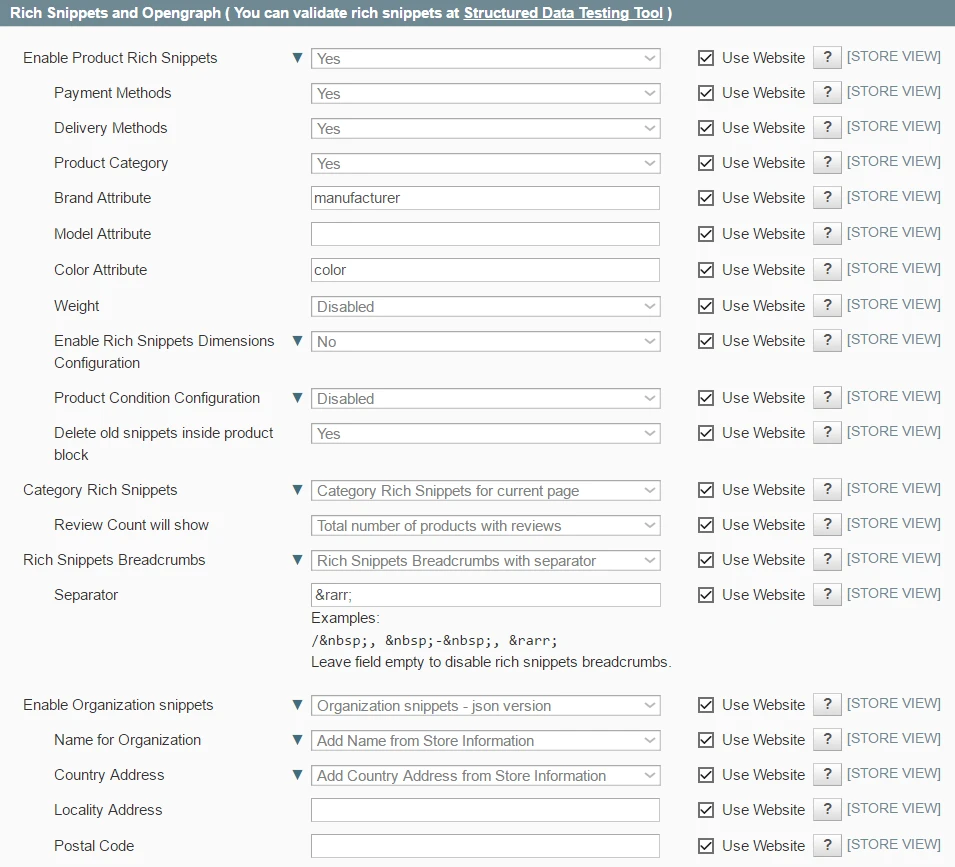Toggle Use Website beside Color Attribute

click(706, 268)
